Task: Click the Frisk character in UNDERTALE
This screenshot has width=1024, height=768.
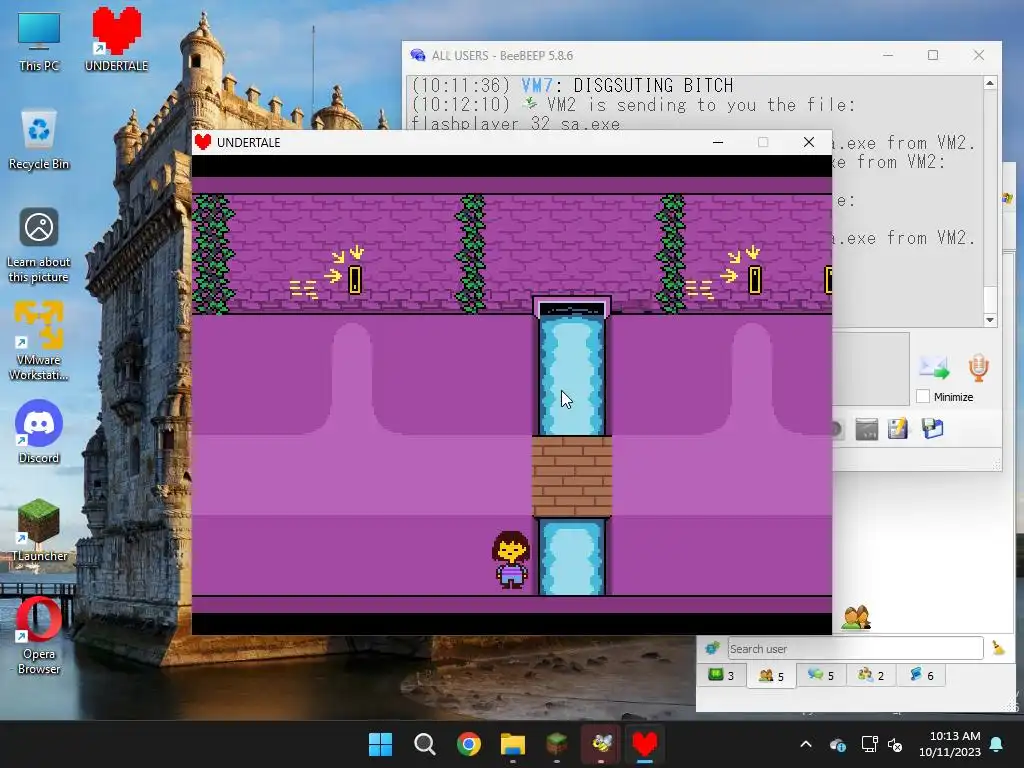Action: [511, 560]
